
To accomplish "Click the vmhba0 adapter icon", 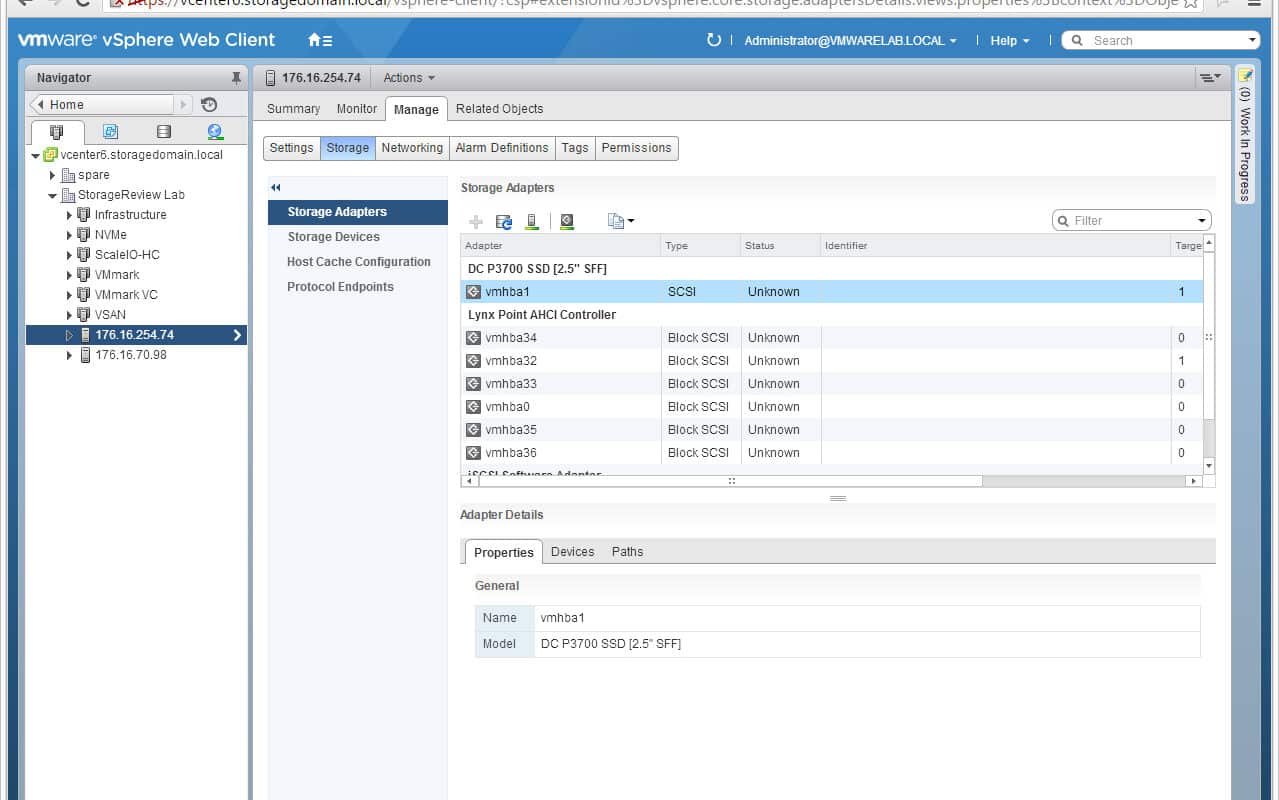I will 474,407.
